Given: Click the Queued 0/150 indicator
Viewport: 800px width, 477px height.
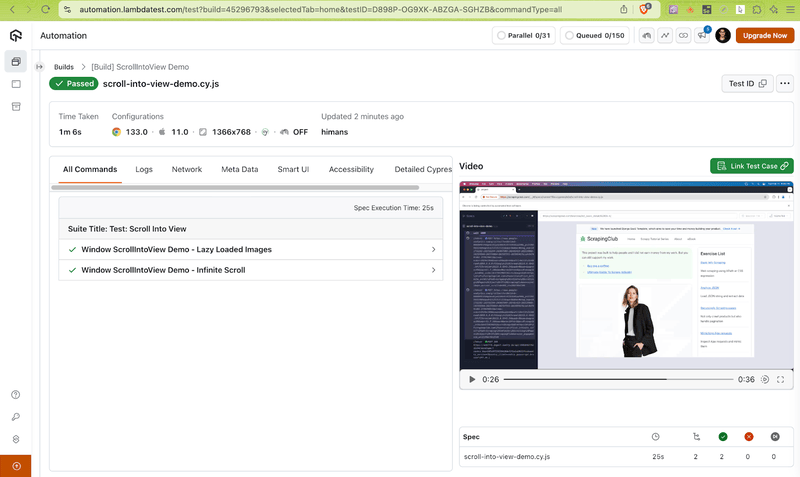Looking at the screenshot, I should 594,35.
